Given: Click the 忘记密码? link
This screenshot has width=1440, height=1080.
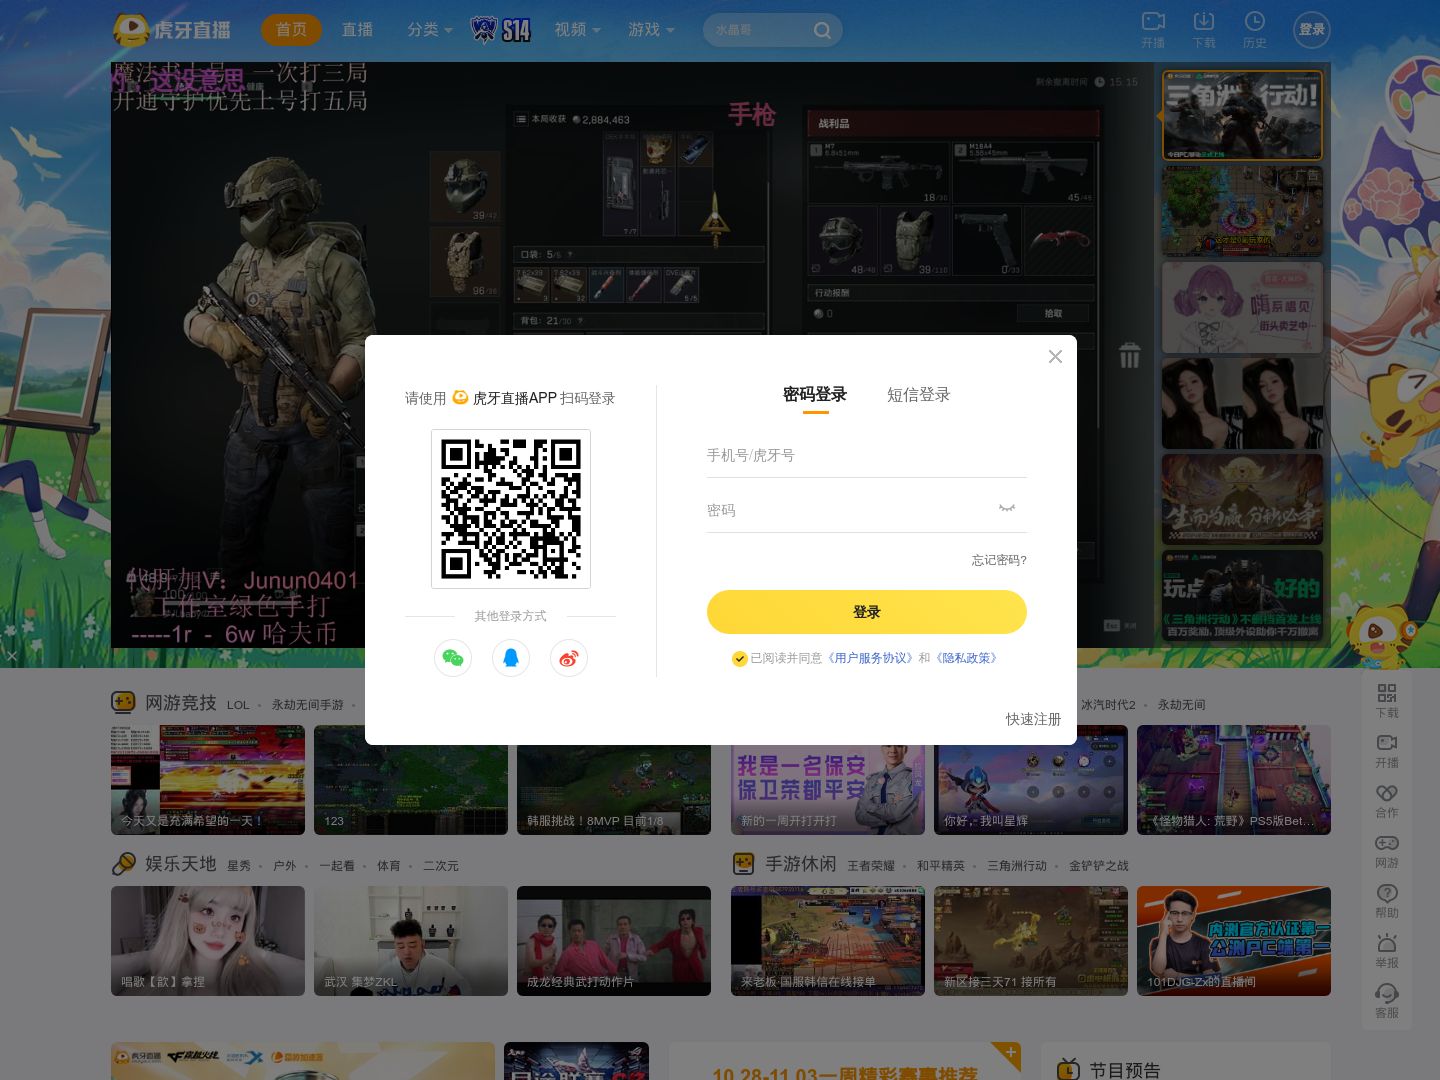Looking at the screenshot, I should (x=999, y=560).
